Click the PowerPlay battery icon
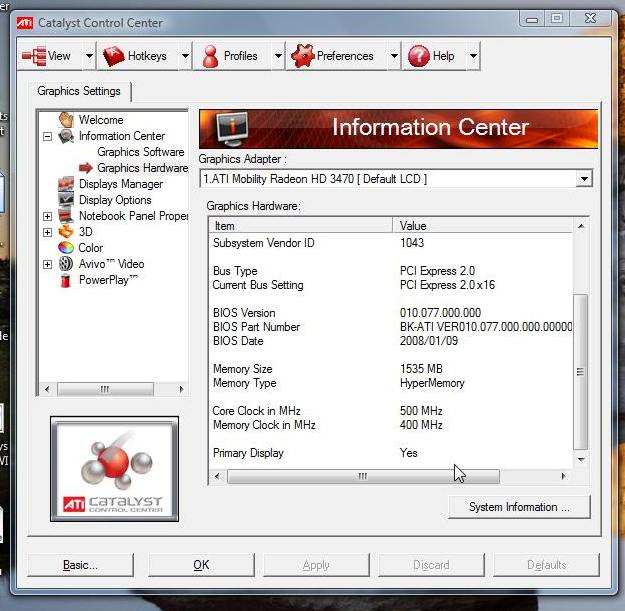The image size is (625, 611). (x=66, y=280)
